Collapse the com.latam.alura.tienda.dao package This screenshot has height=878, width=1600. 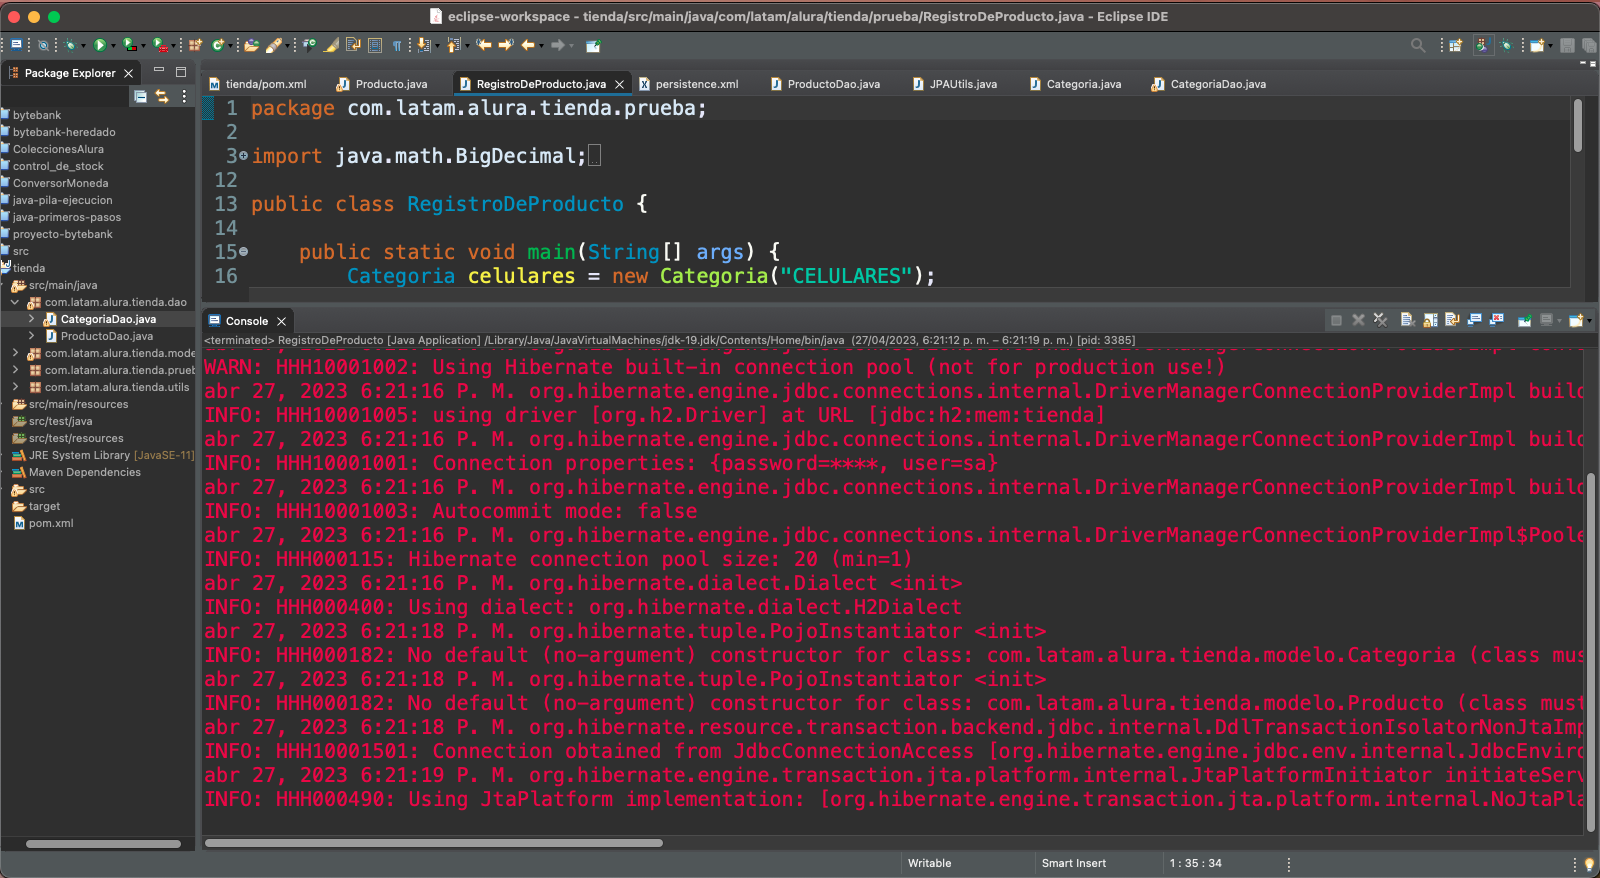[15, 302]
